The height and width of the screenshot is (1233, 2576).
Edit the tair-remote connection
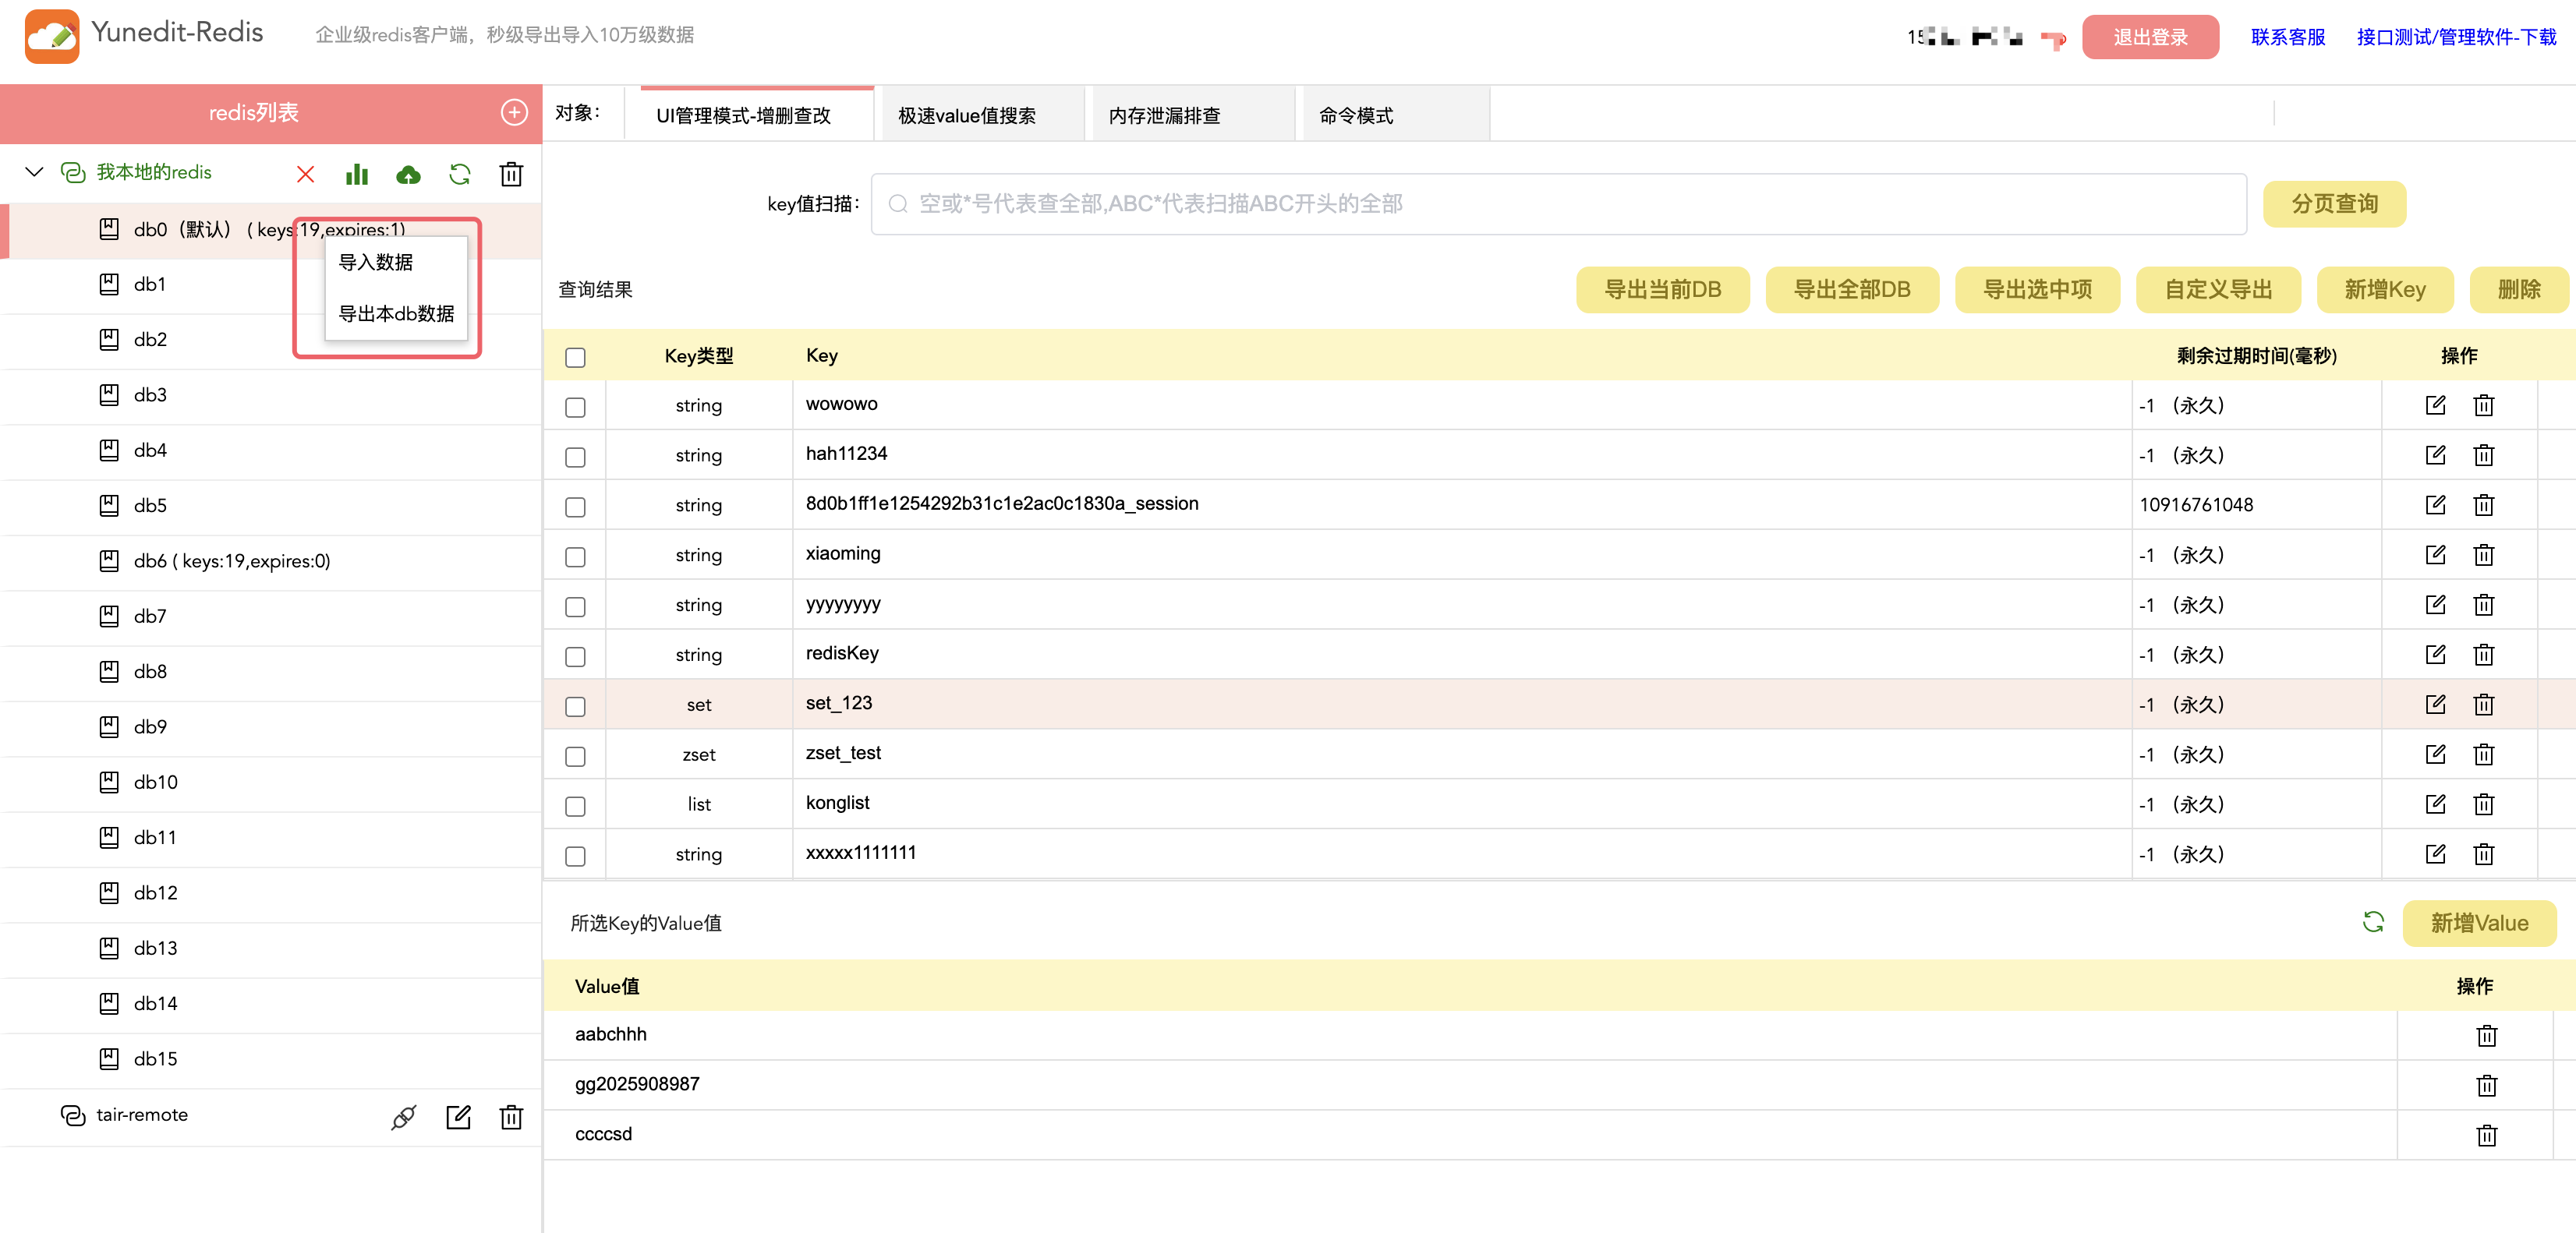(x=458, y=1116)
